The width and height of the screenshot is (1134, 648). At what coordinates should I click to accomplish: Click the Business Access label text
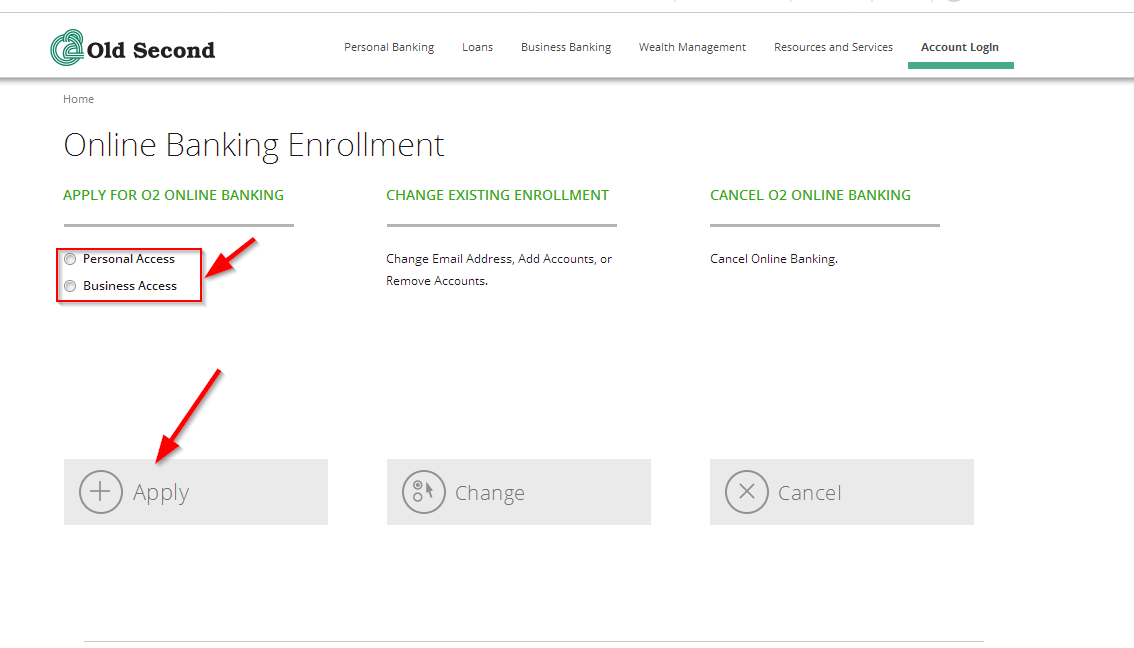[130, 286]
